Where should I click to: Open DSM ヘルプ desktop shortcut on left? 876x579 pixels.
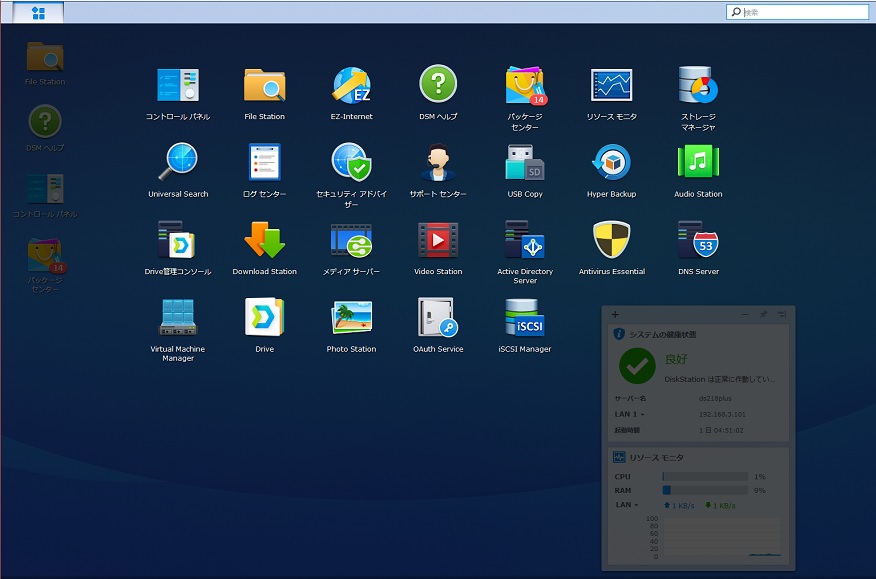[x=45, y=122]
